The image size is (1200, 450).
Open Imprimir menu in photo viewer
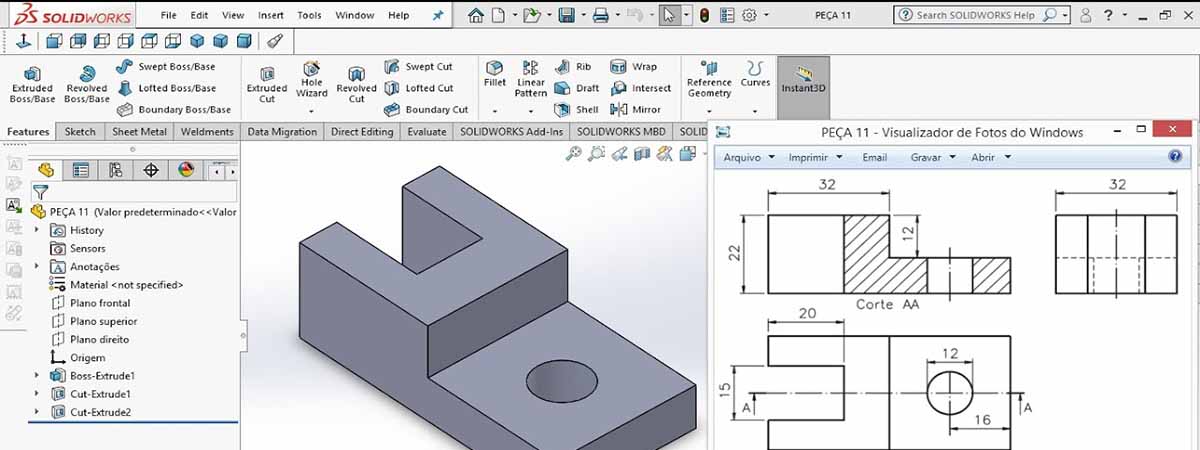(x=815, y=157)
